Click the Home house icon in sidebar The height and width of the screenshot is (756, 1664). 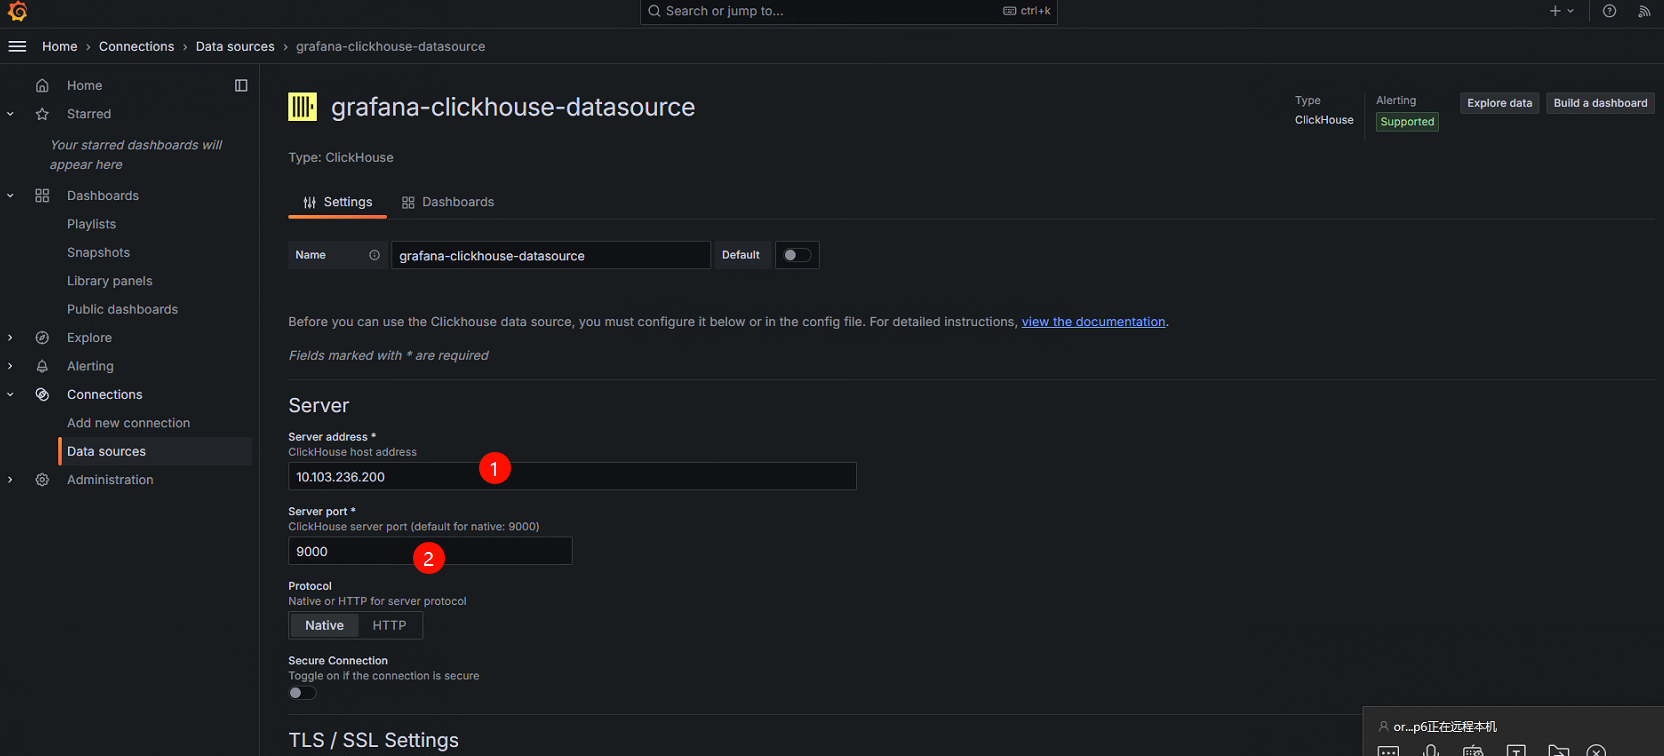tap(42, 85)
